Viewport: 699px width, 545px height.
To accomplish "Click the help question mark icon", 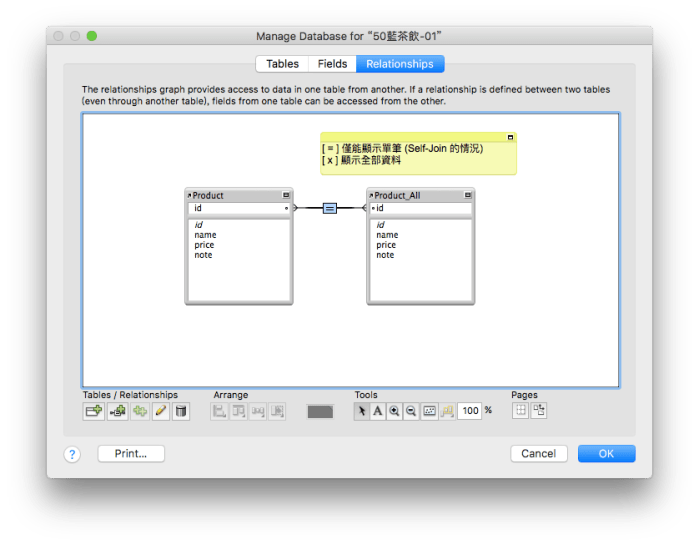I will click(72, 454).
